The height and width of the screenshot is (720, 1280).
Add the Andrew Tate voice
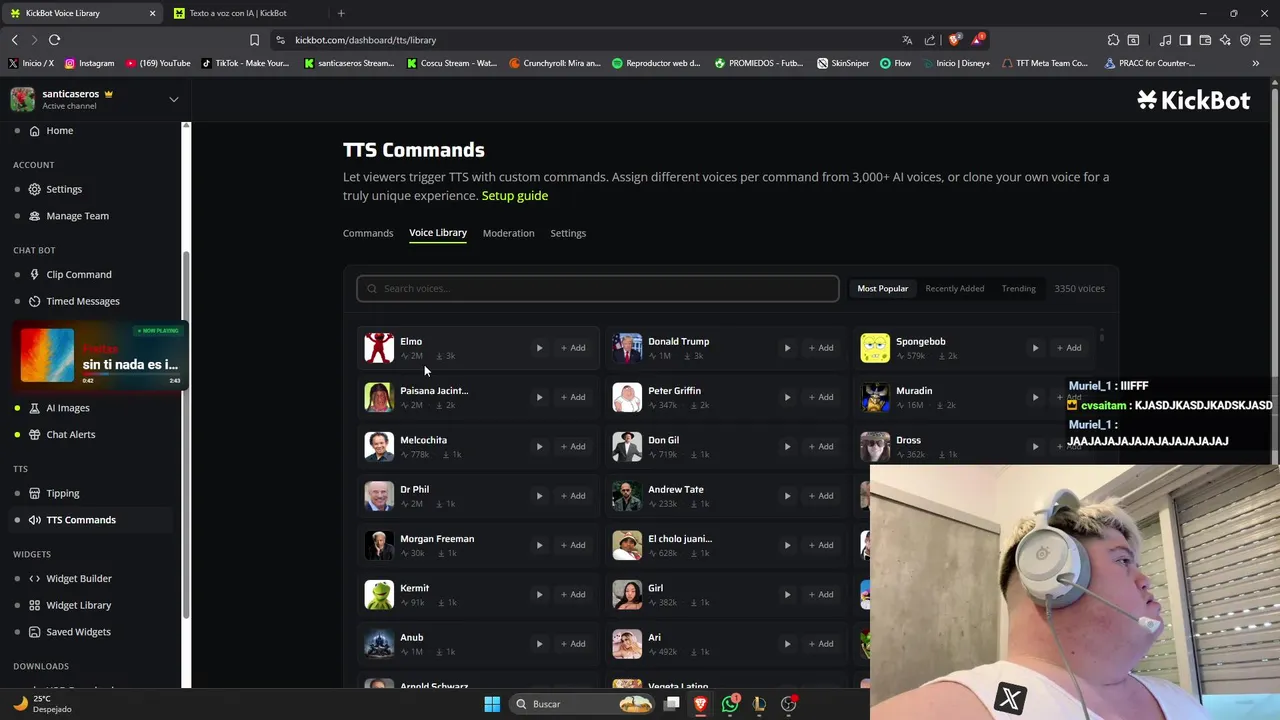820,496
